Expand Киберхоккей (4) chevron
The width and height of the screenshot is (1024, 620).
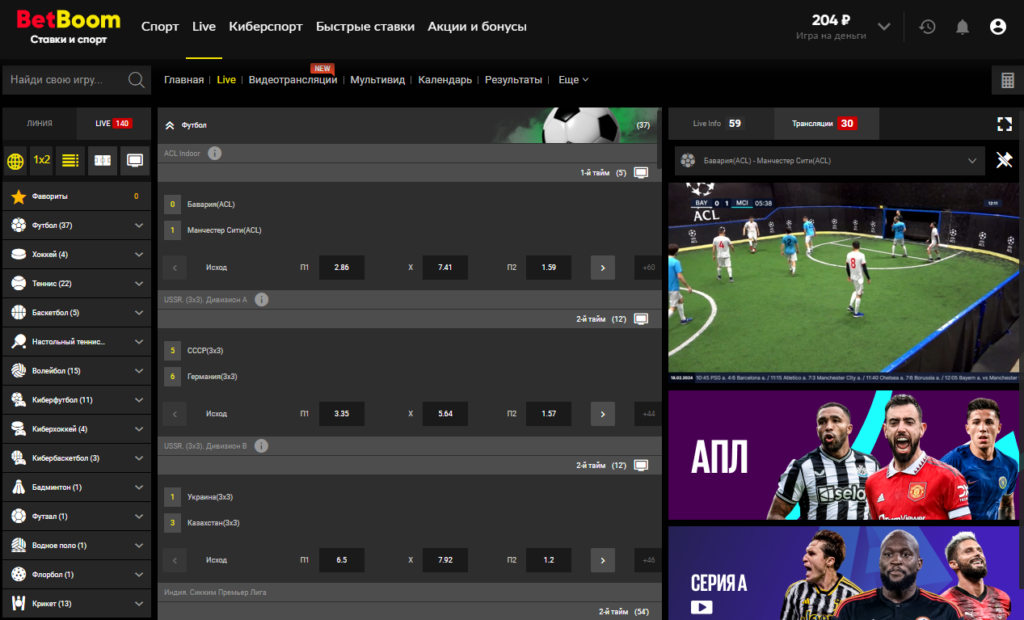(x=138, y=429)
